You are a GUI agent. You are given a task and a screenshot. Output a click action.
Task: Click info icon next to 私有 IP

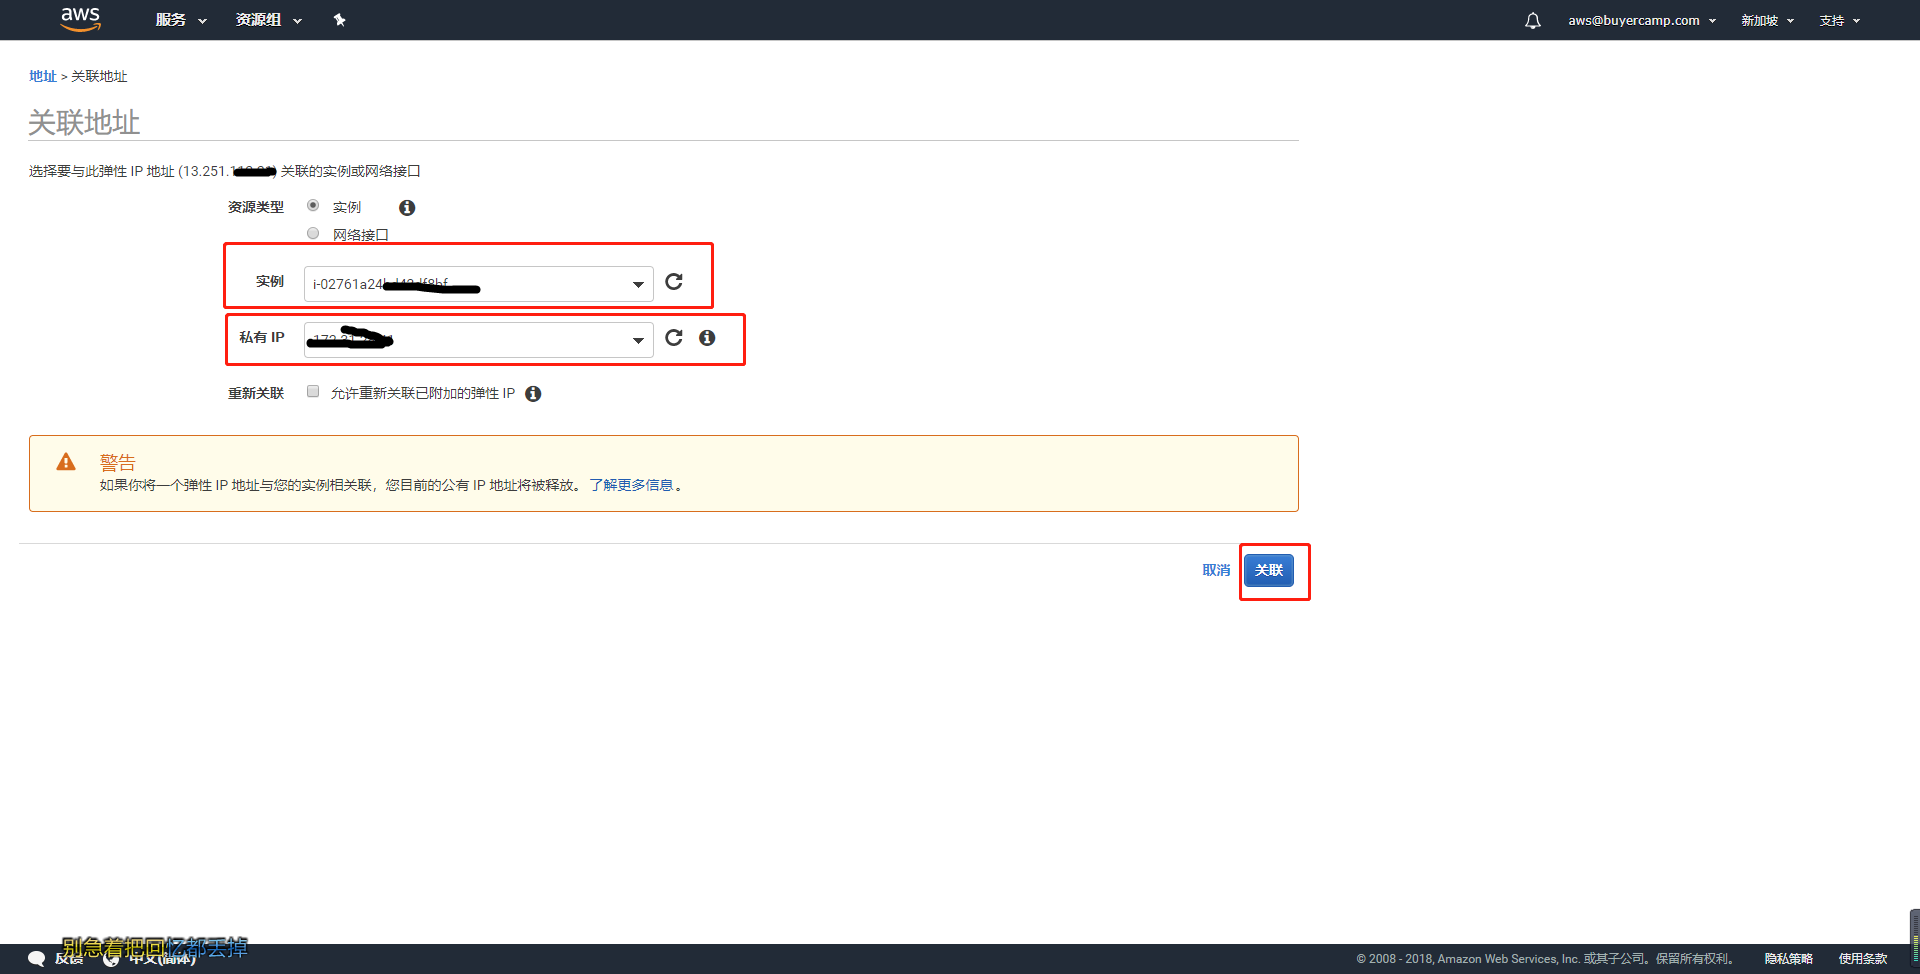[707, 338]
